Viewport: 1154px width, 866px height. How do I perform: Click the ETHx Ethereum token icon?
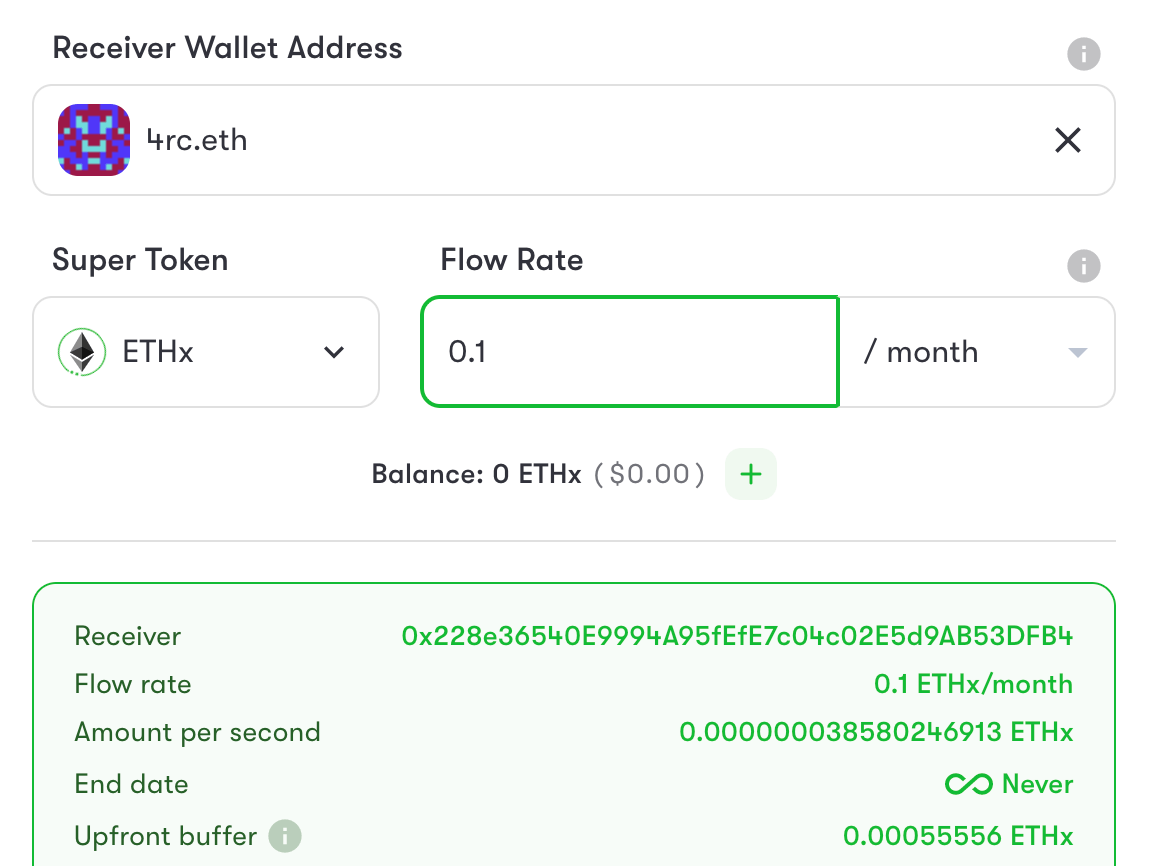click(x=82, y=352)
